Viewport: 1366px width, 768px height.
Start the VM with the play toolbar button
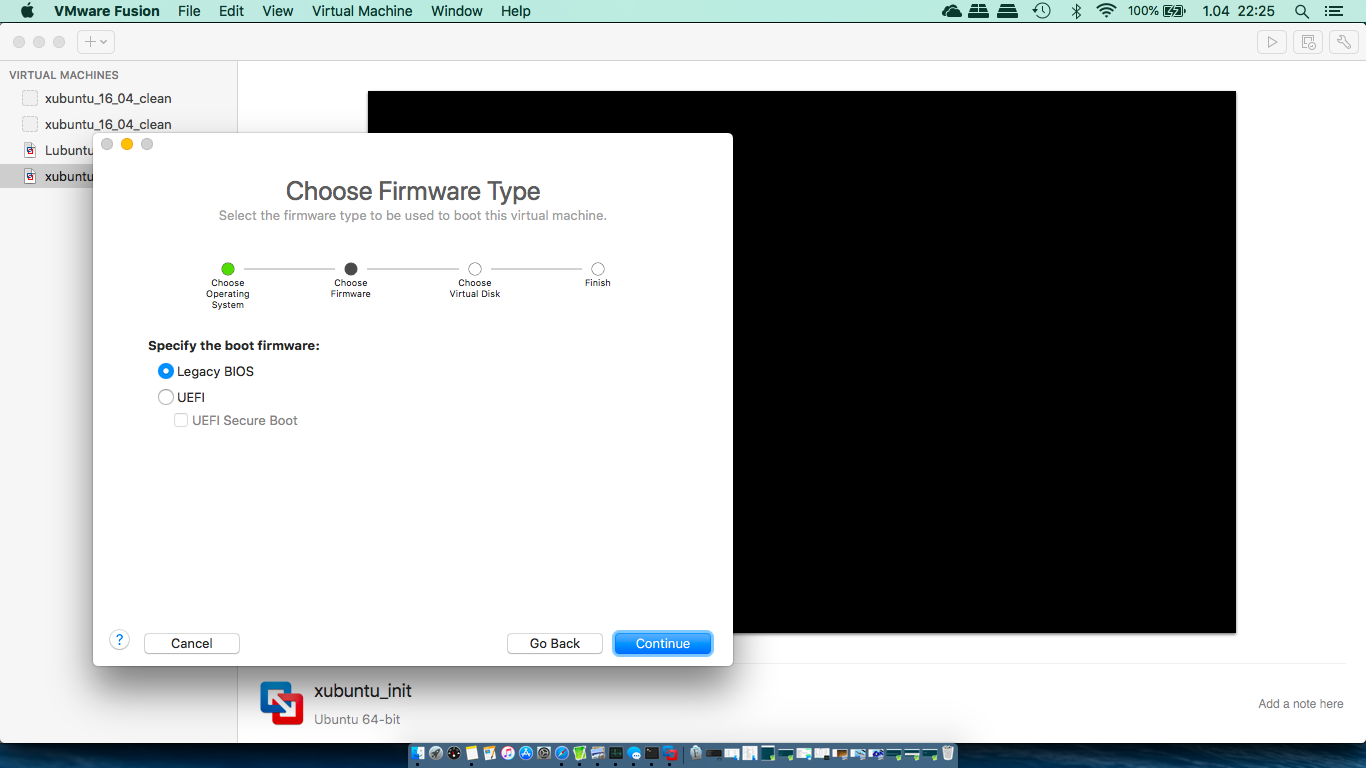[1272, 42]
